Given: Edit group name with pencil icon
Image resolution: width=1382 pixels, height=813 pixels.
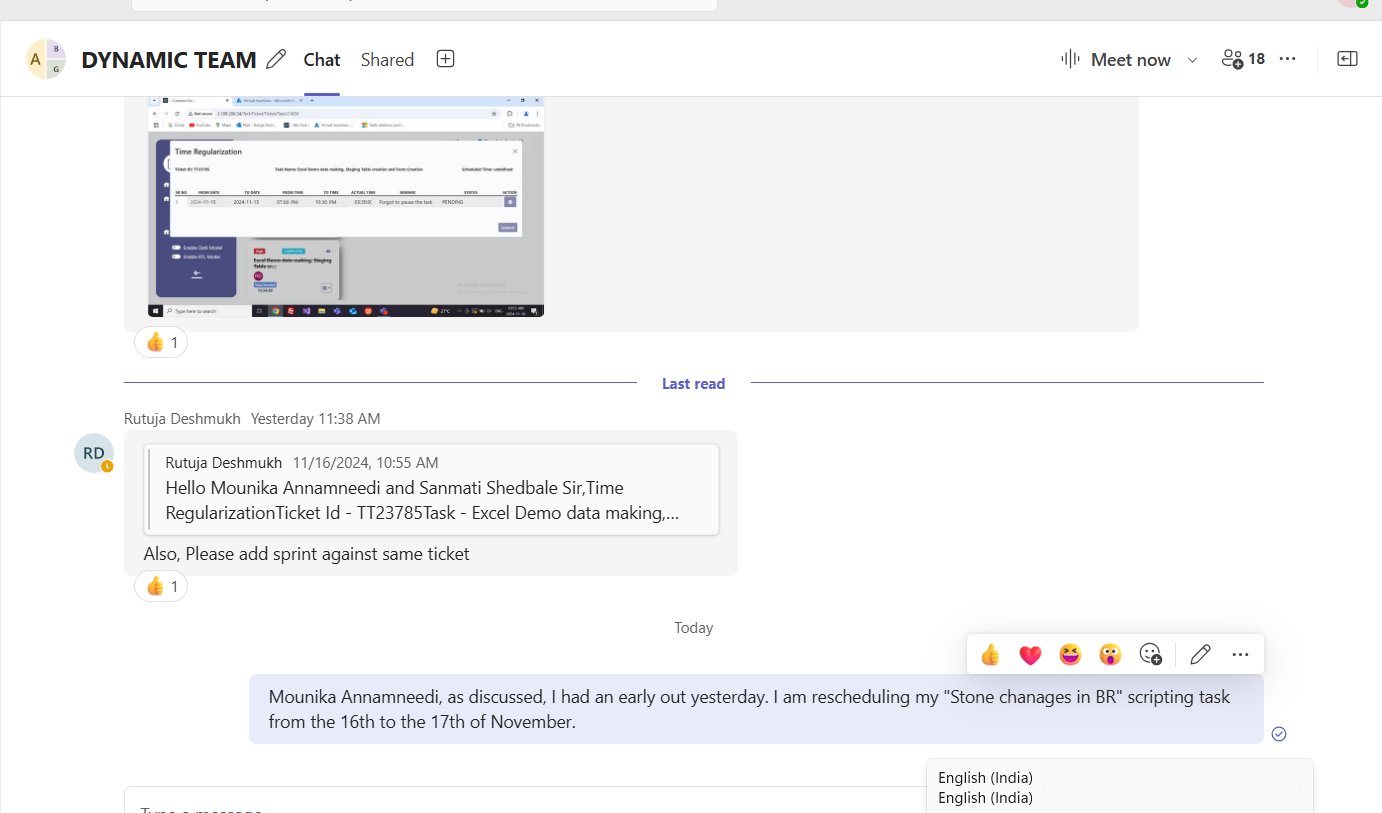Looking at the screenshot, I should [x=276, y=59].
